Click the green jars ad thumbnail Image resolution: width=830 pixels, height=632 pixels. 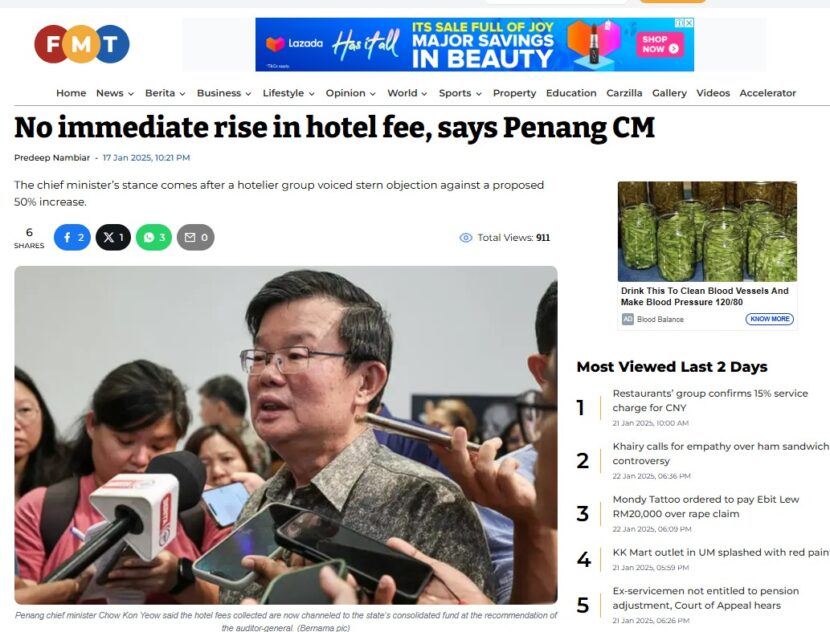point(707,231)
